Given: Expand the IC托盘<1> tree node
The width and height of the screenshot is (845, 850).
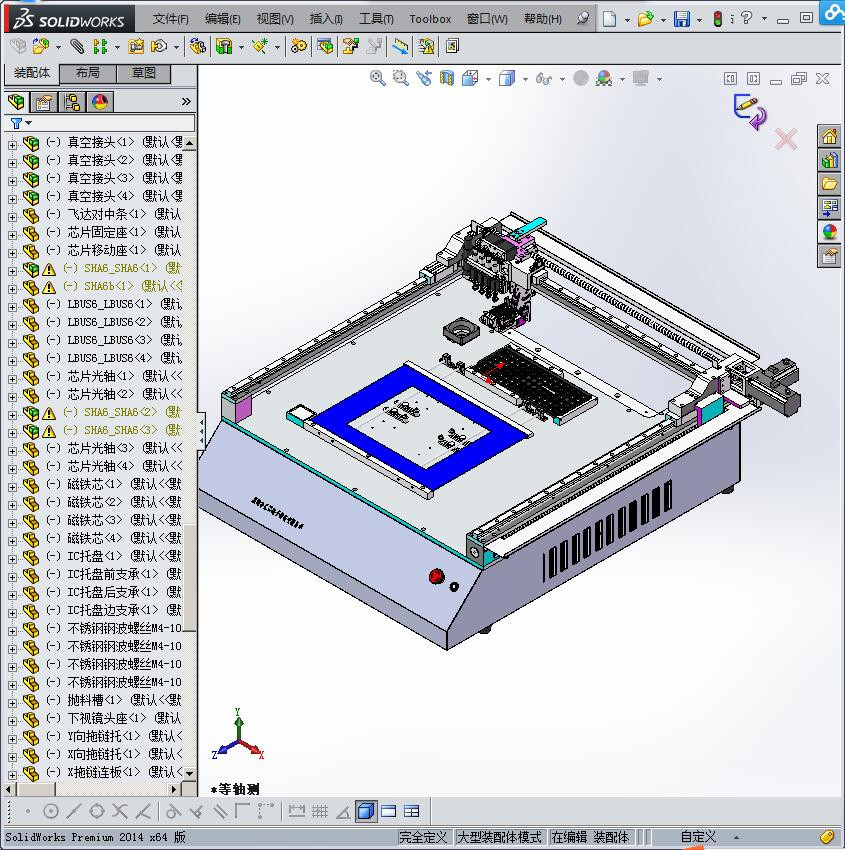Looking at the screenshot, I should pyautogui.click(x=12, y=559).
